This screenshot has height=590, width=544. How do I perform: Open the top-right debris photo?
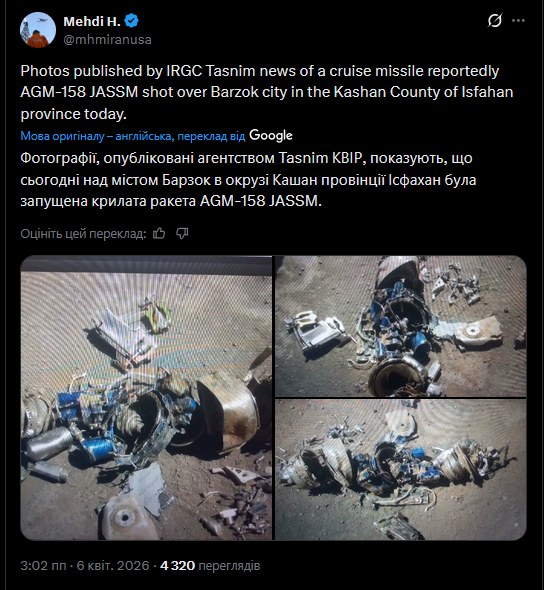pyautogui.click(x=401, y=326)
